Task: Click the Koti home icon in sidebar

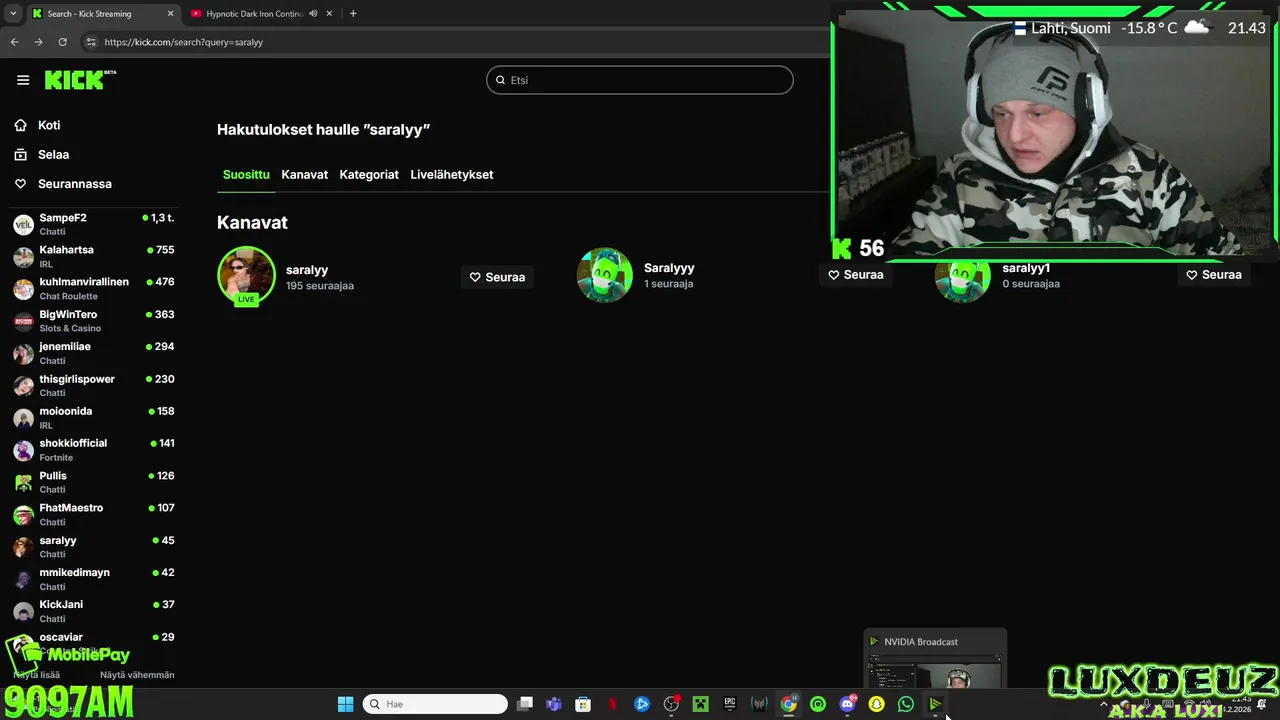Action: (20, 125)
